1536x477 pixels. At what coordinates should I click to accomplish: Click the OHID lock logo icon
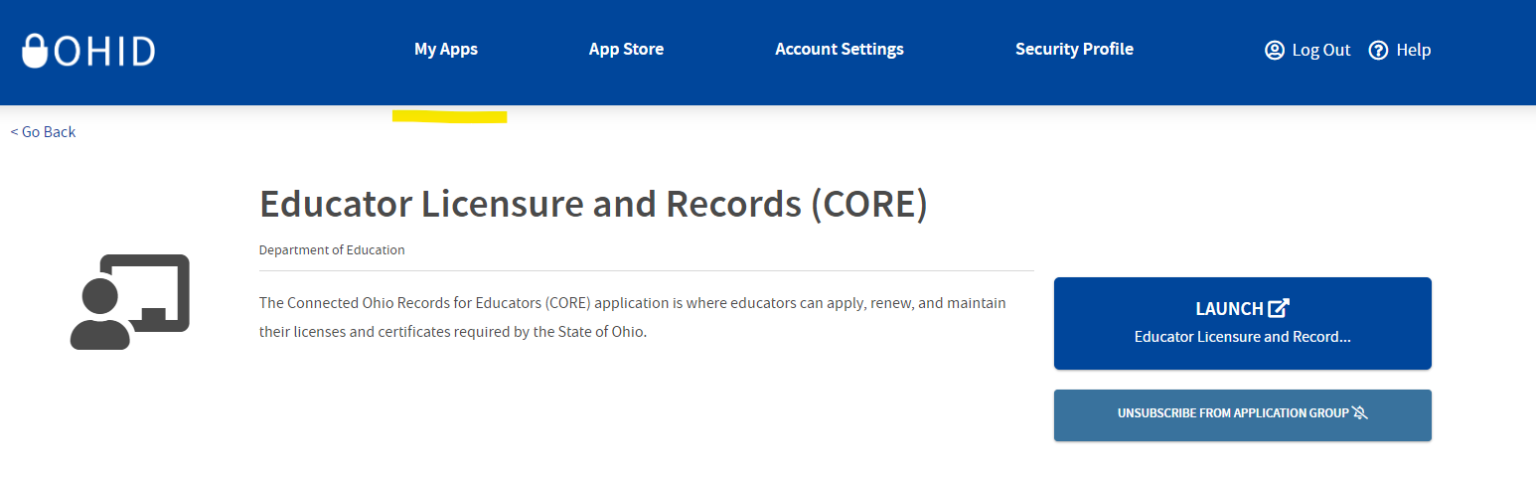[x=35, y=51]
